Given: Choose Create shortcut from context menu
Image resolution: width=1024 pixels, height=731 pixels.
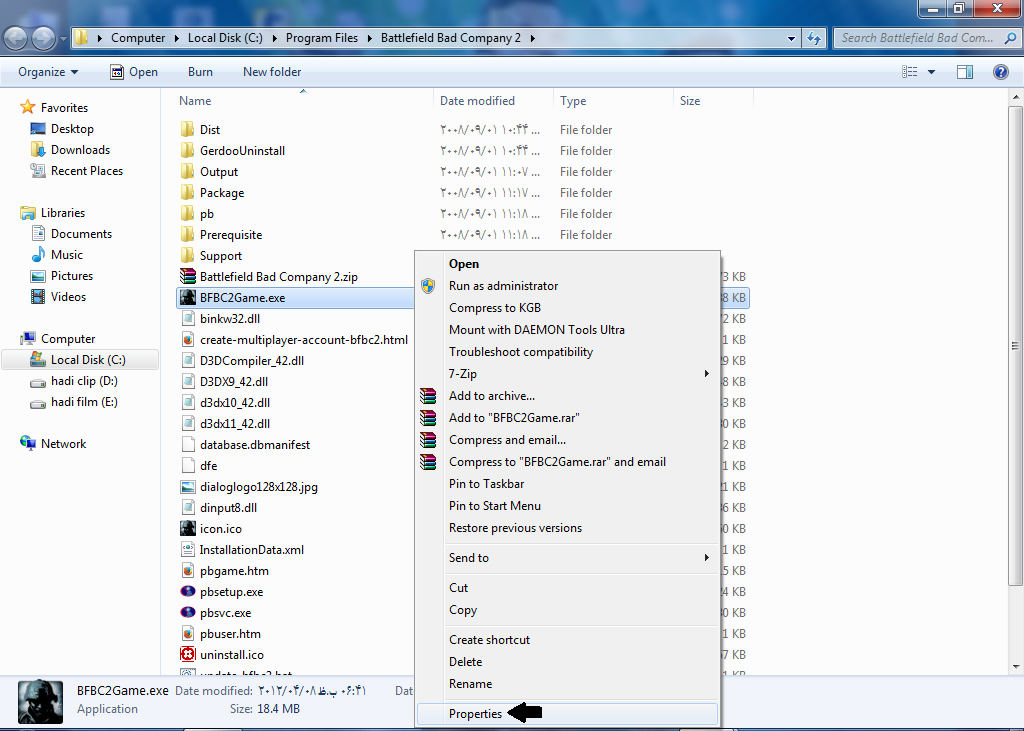Looking at the screenshot, I should tap(567, 640).
